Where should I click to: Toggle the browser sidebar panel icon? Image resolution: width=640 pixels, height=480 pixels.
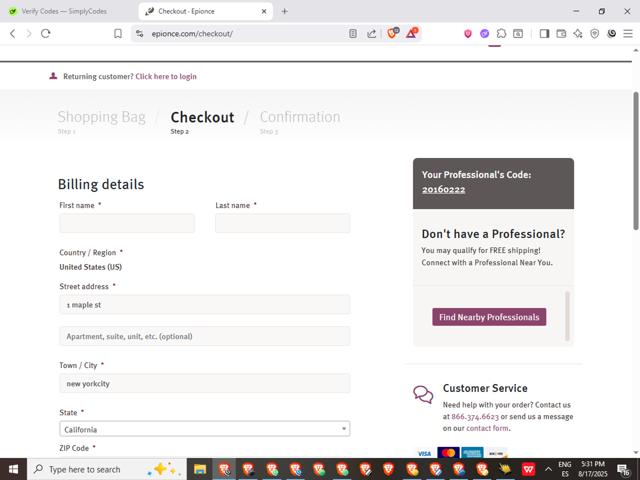point(544,33)
